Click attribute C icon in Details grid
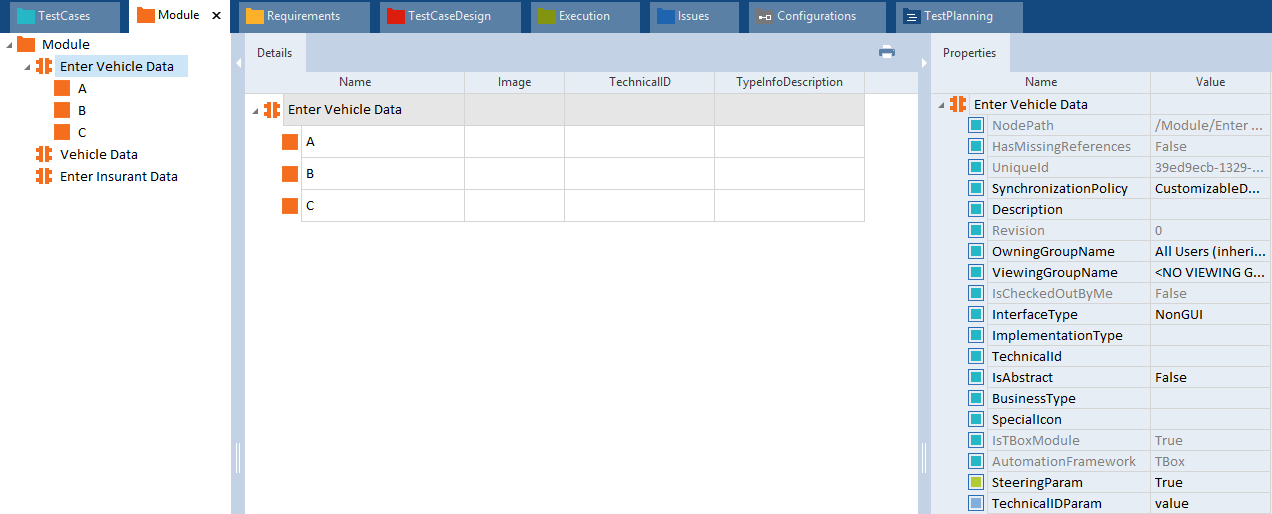 (x=290, y=206)
